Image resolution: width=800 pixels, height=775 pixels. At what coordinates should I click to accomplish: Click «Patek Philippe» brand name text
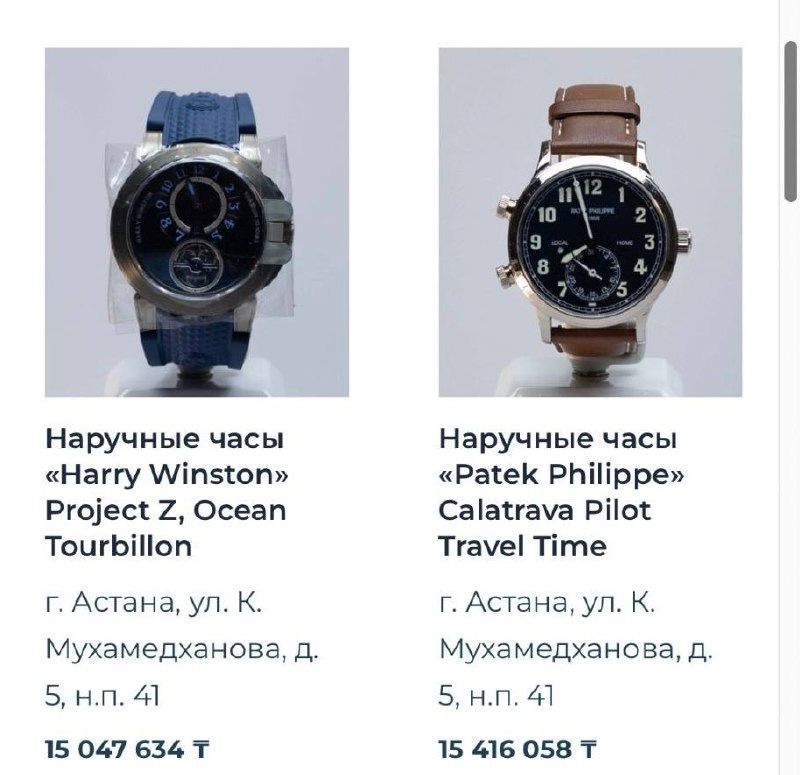pyautogui.click(x=561, y=475)
